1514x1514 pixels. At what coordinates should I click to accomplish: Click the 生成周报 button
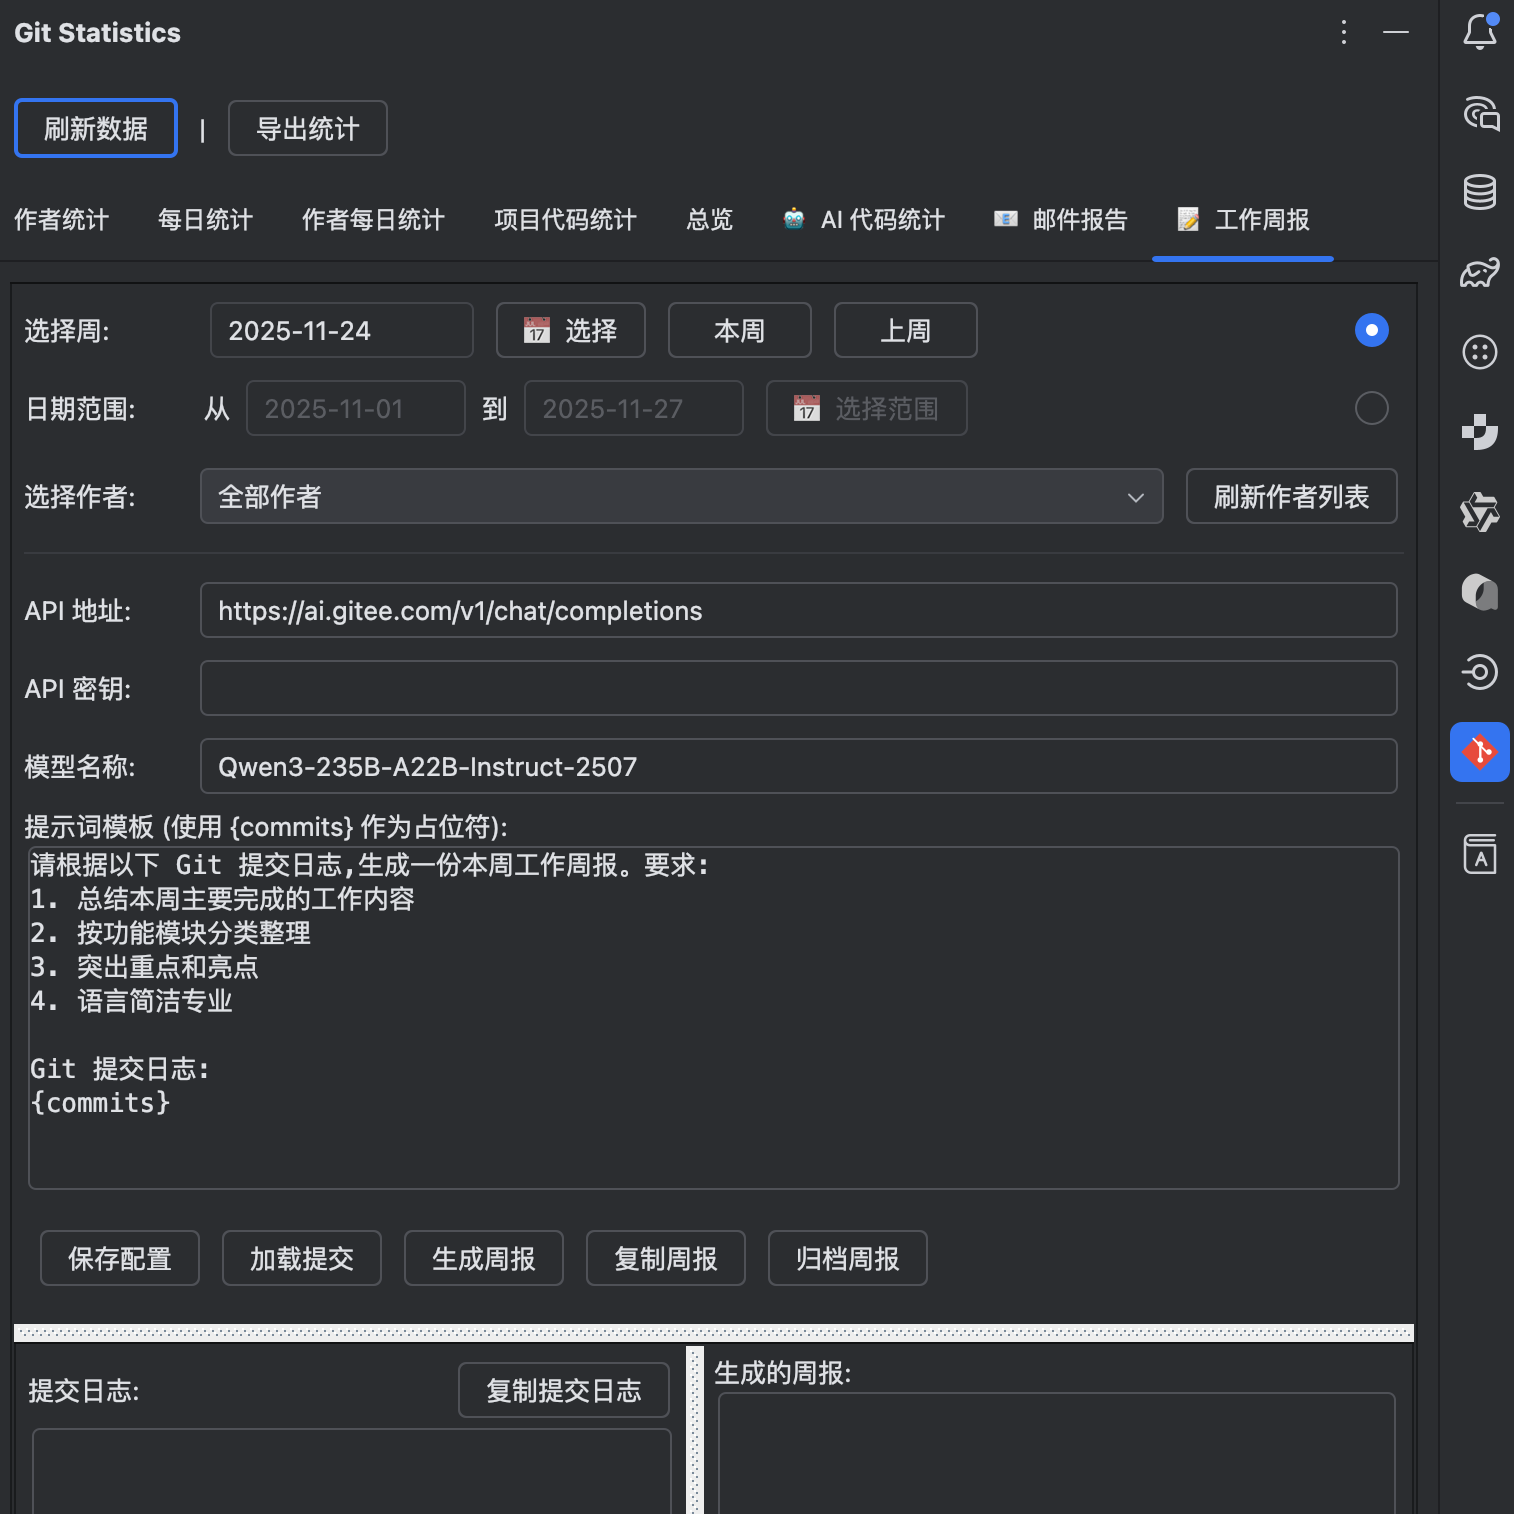483,1258
